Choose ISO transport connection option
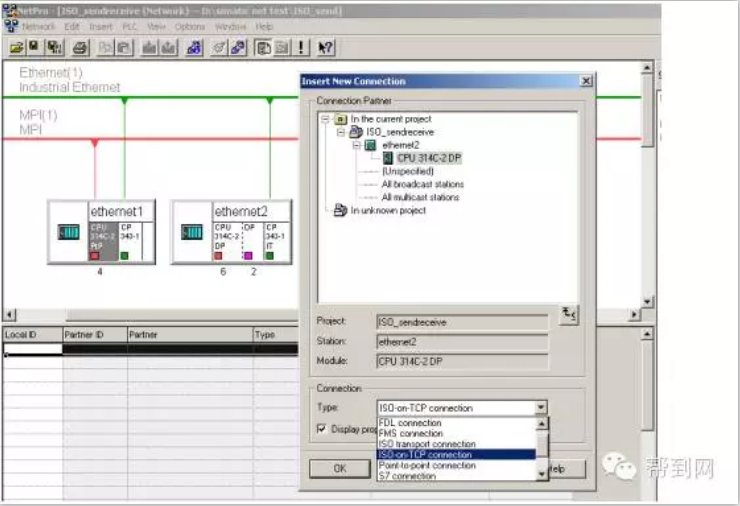Image resolution: width=740 pixels, height=506 pixels. (x=427, y=444)
